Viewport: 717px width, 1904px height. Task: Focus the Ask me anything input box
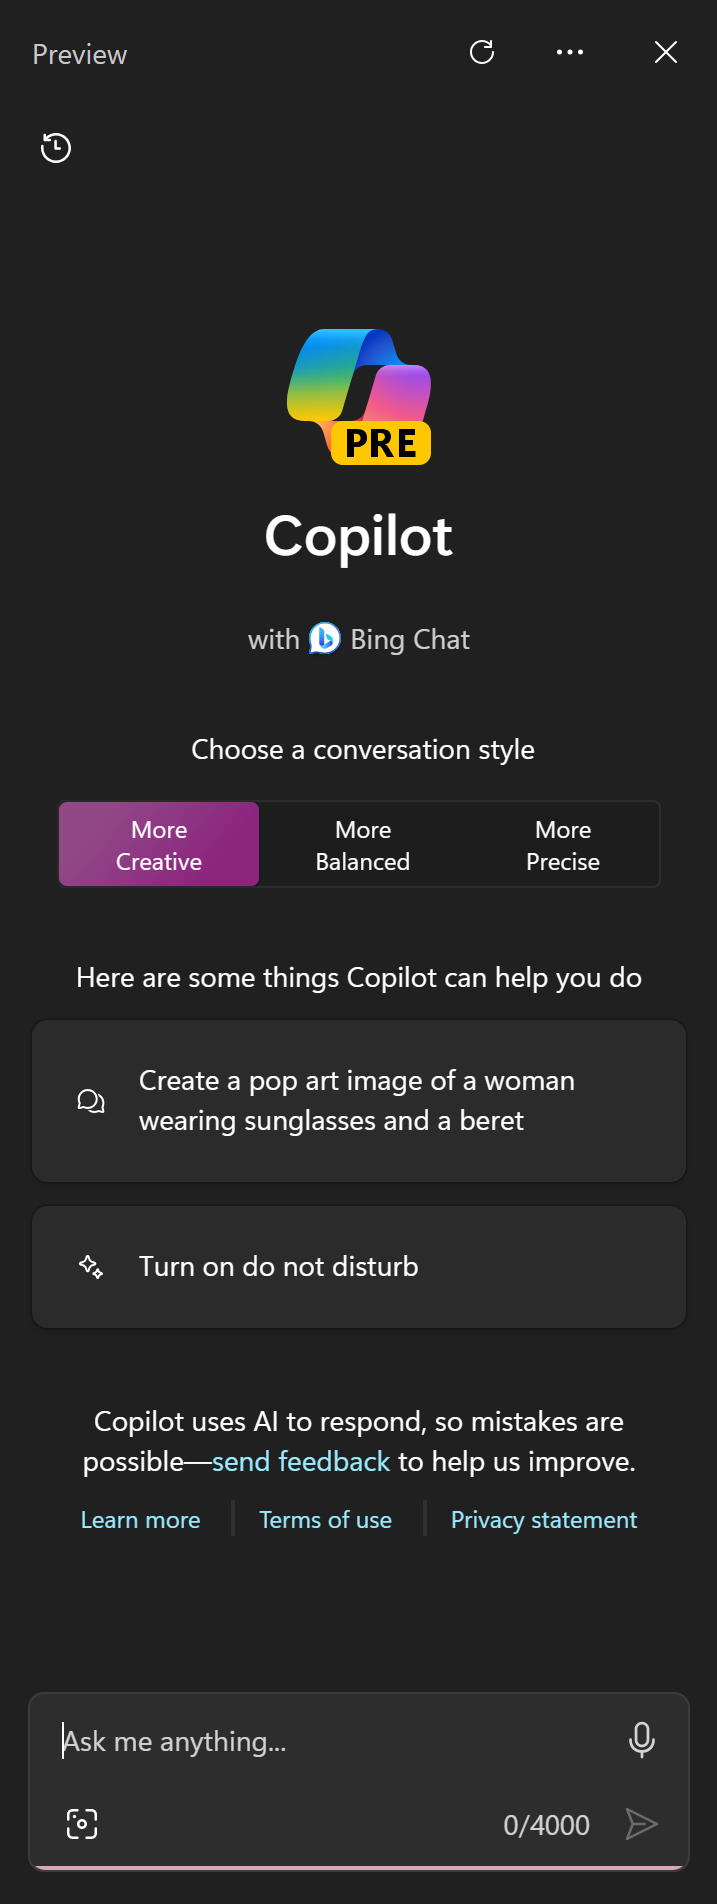pos(330,1741)
